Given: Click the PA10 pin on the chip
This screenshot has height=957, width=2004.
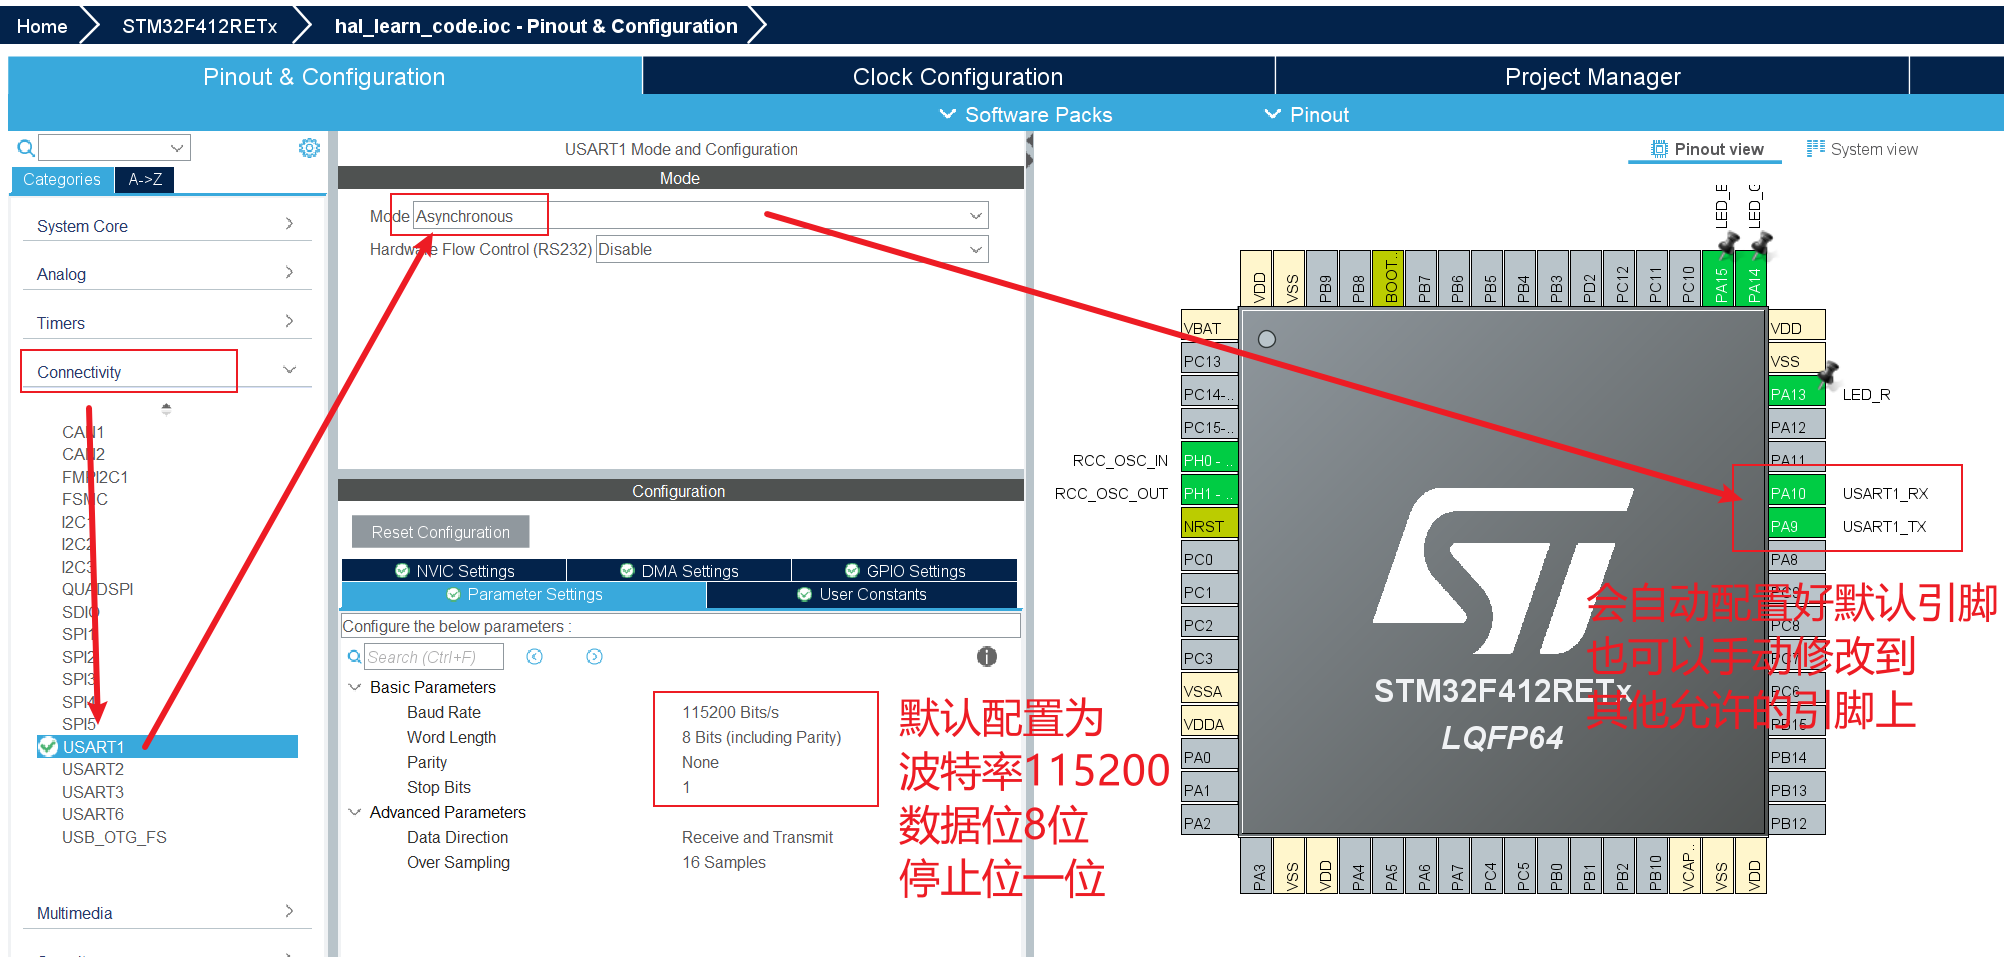Looking at the screenshot, I should click(x=1795, y=493).
